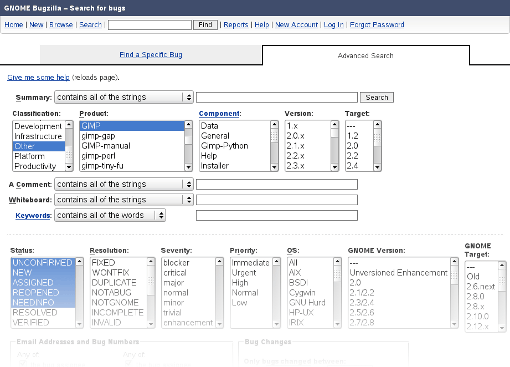Open the Browse link
This screenshot has width=510, height=367.
61,25
